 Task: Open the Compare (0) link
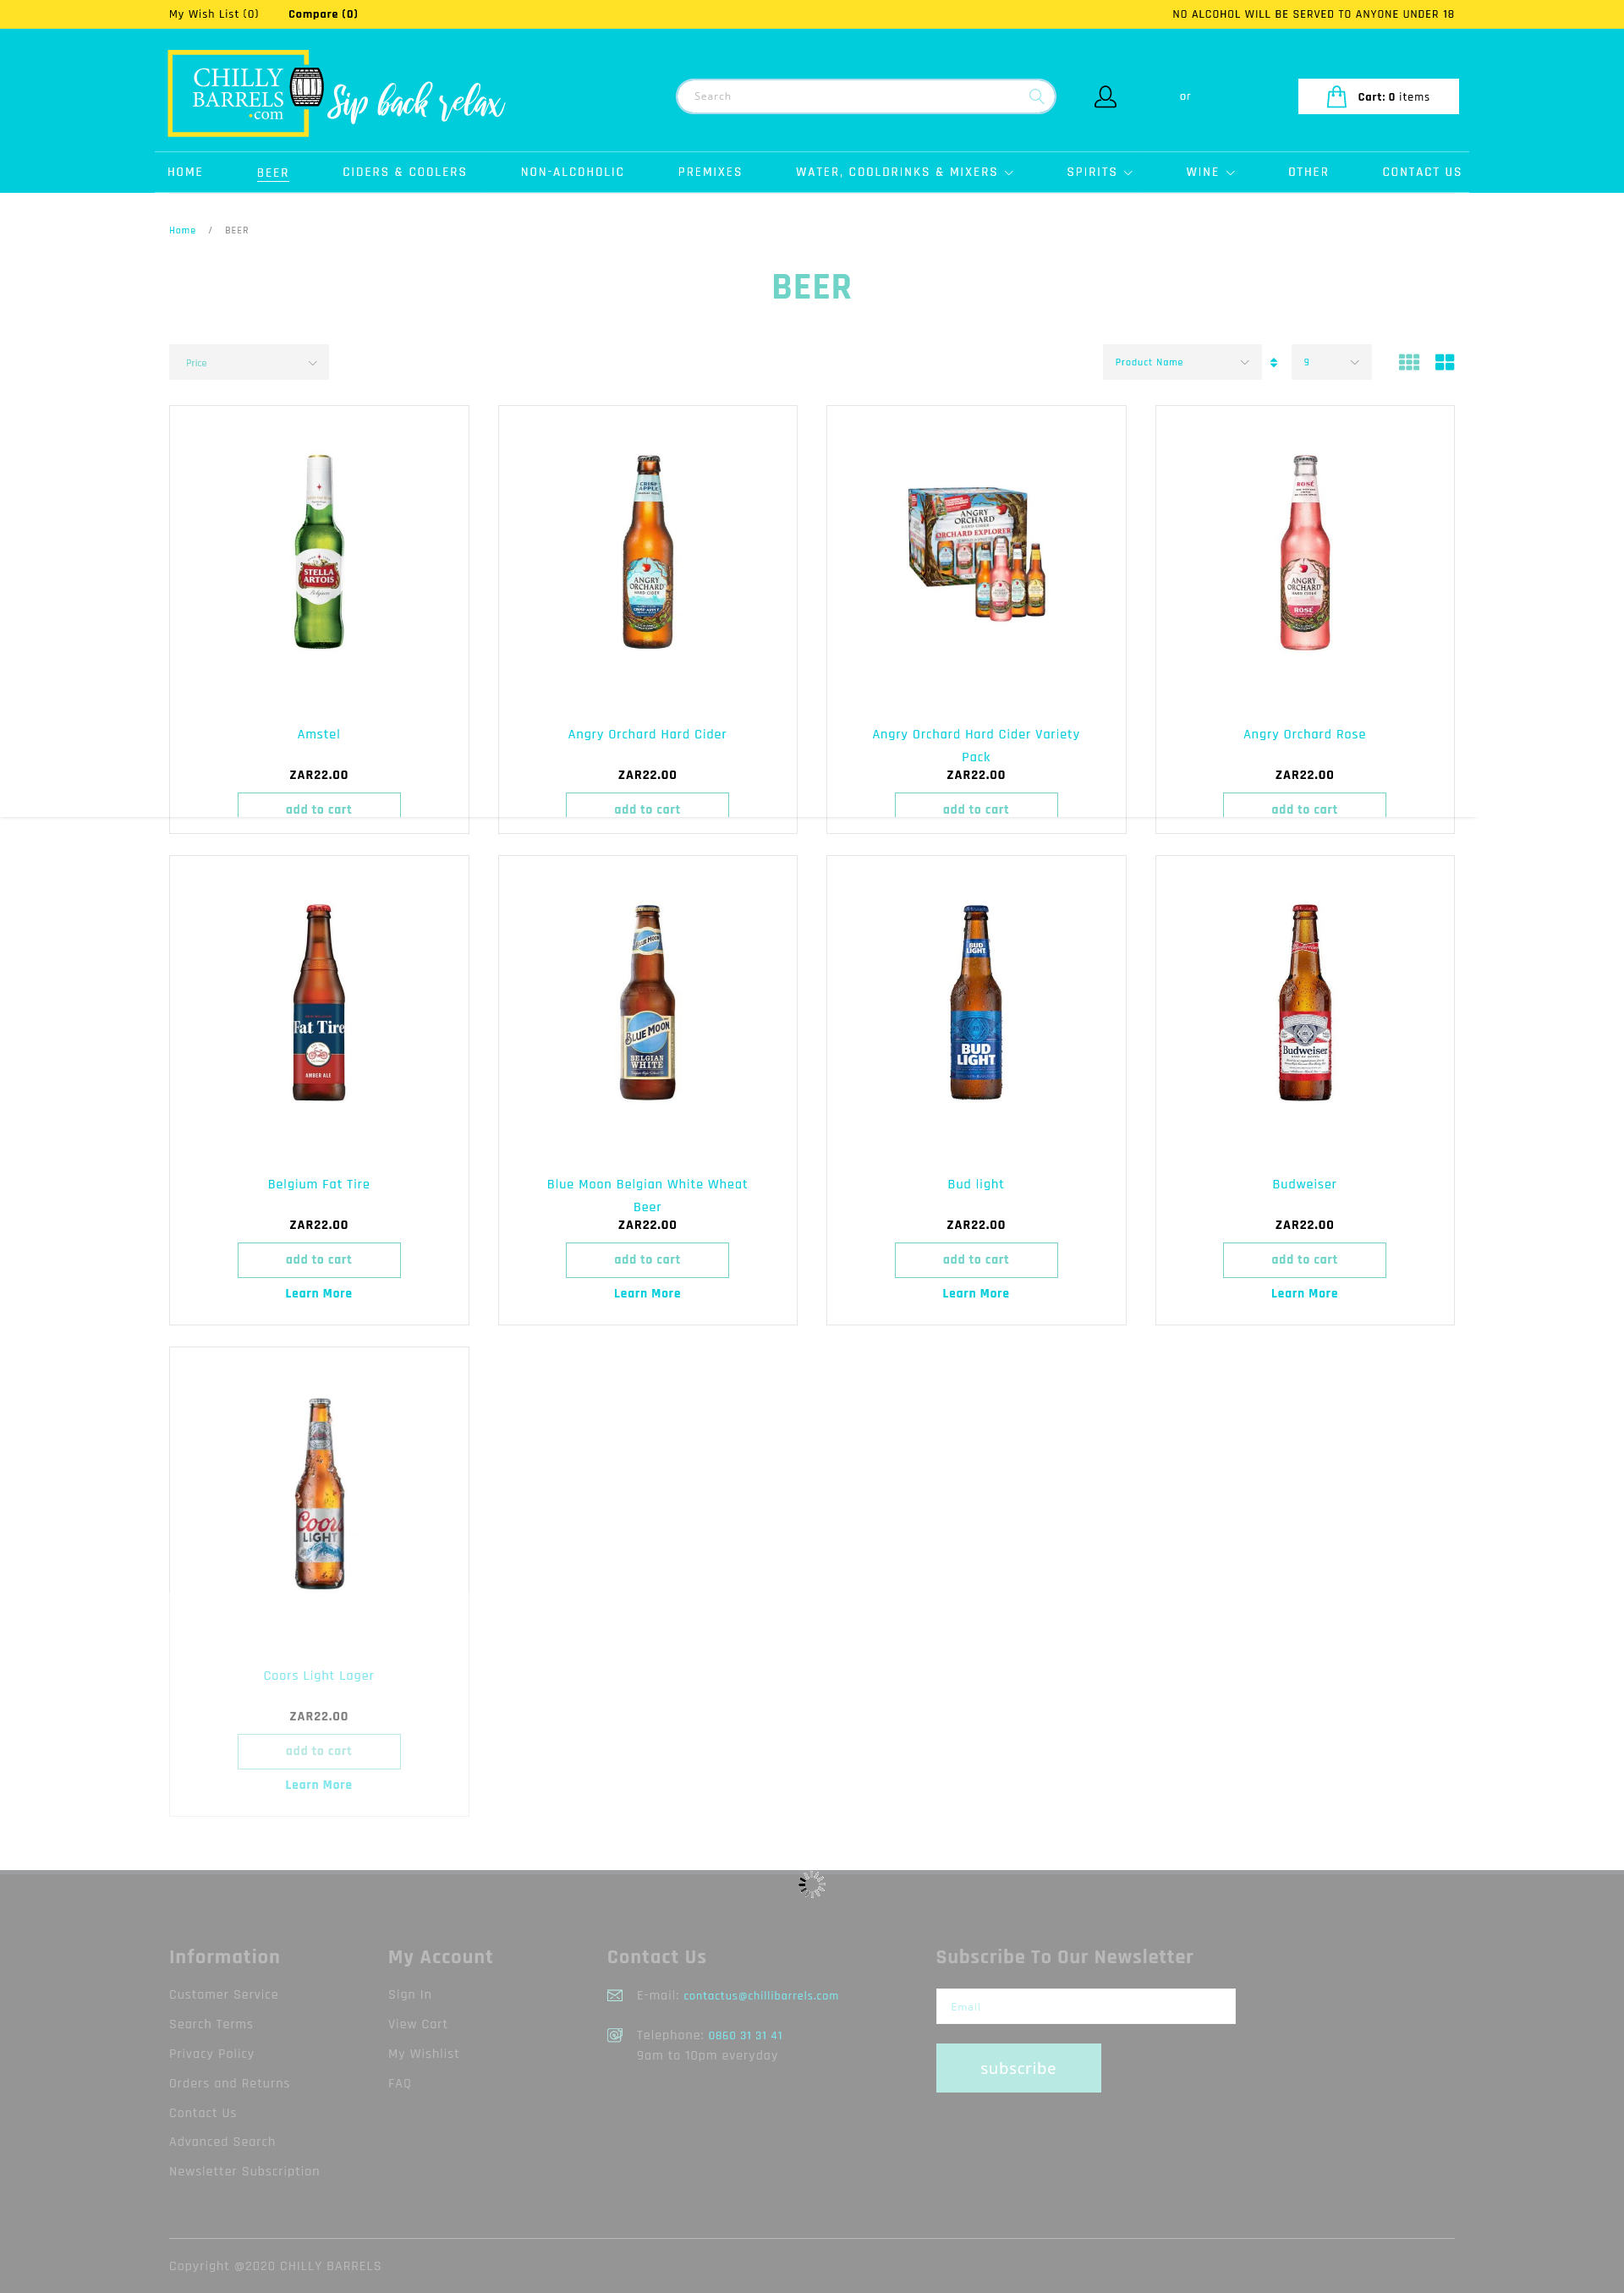(x=323, y=14)
